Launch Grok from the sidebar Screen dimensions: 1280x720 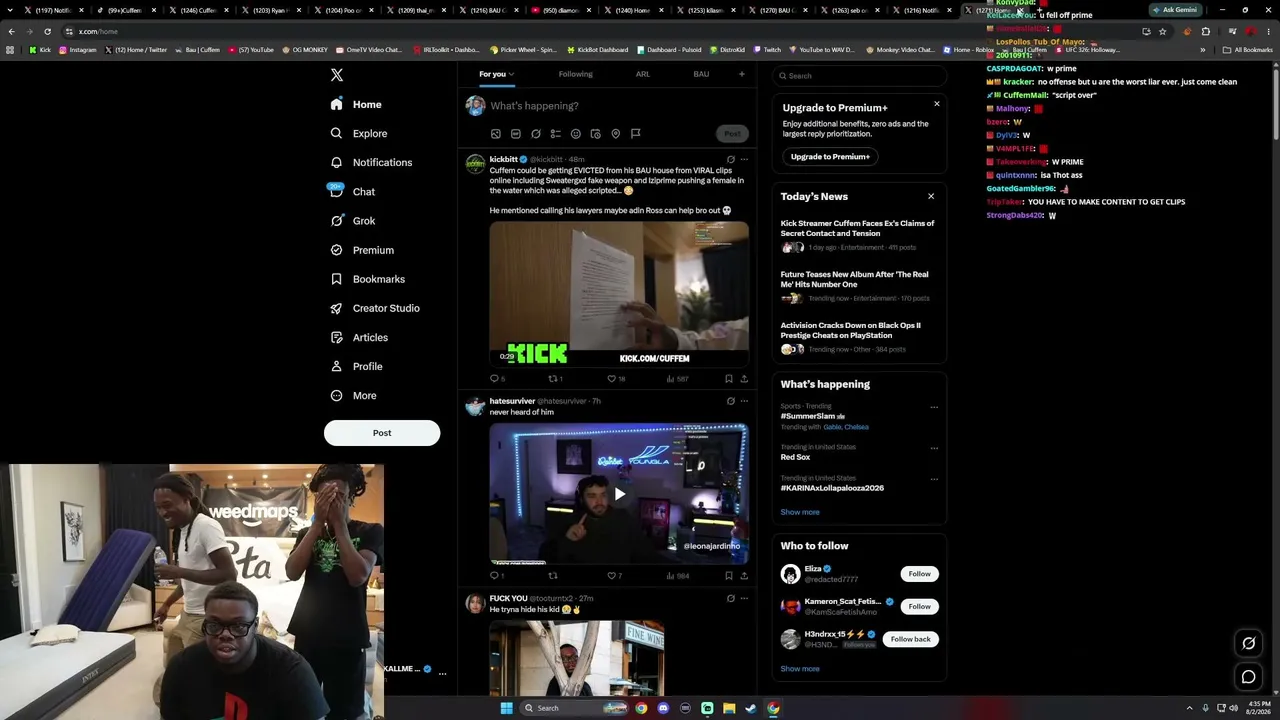(353, 221)
